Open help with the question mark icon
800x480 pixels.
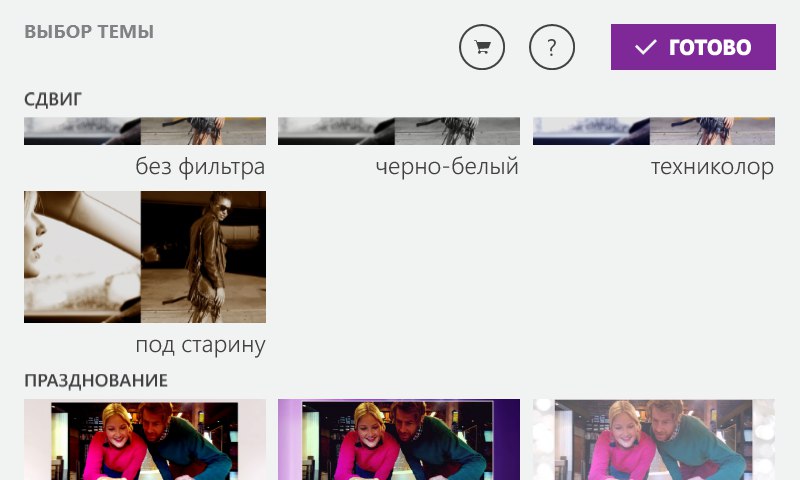click(552, 47)
